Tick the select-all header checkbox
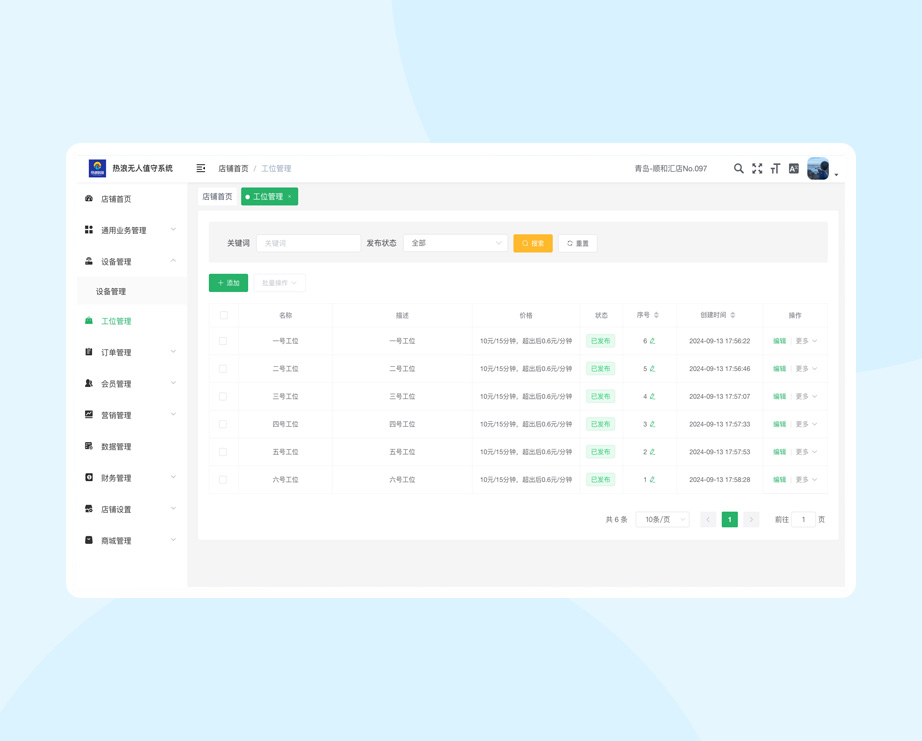Image resolution: width=922 pixels, height=741 pixels. [223, 315]
